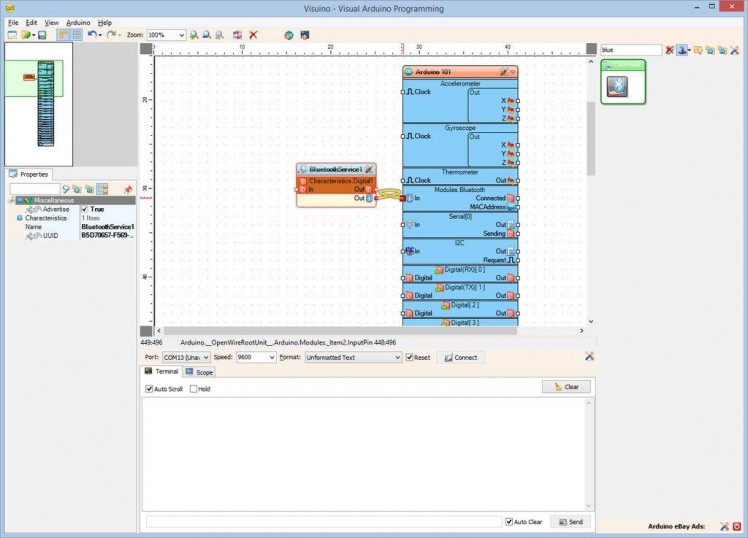
Task: Enable the Hold checkbox
Action: pyautogui.click(x=194, y=389)
